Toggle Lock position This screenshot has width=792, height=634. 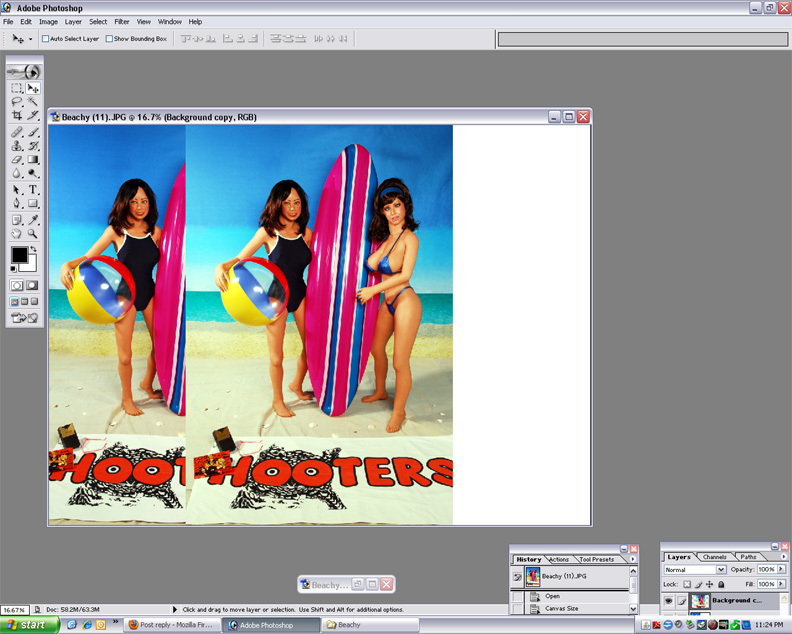tap(710, 584)
